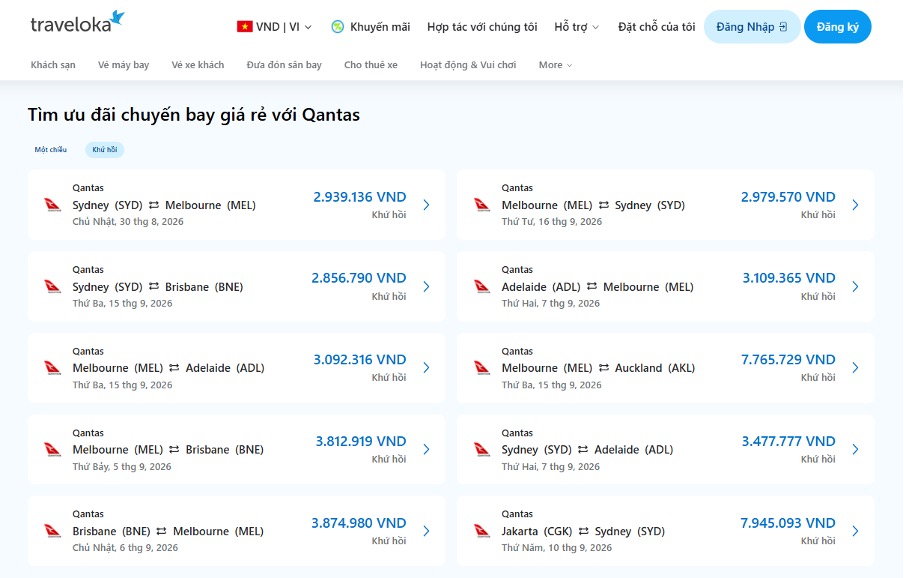Click Qantas logo on Melbourne–Brisbane card

(52, 449)
